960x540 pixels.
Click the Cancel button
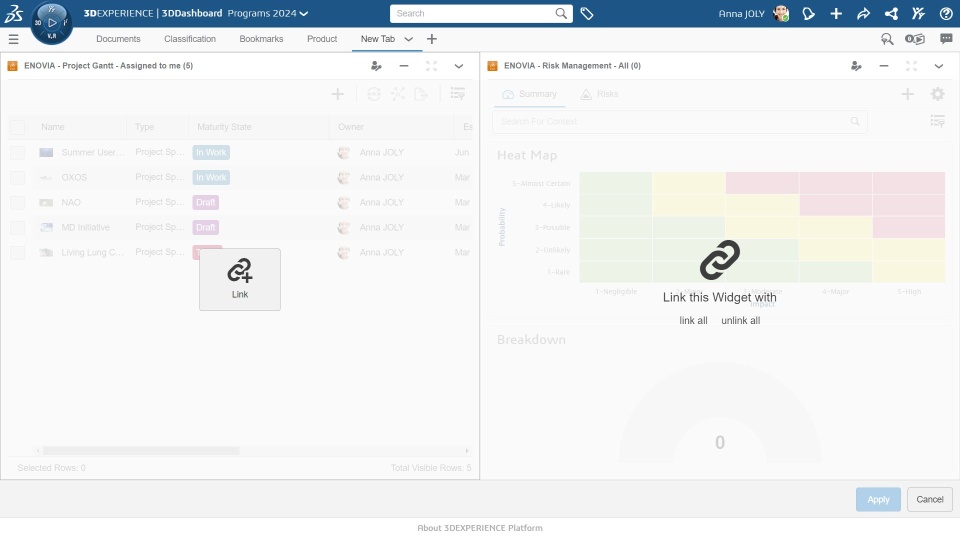929,500
